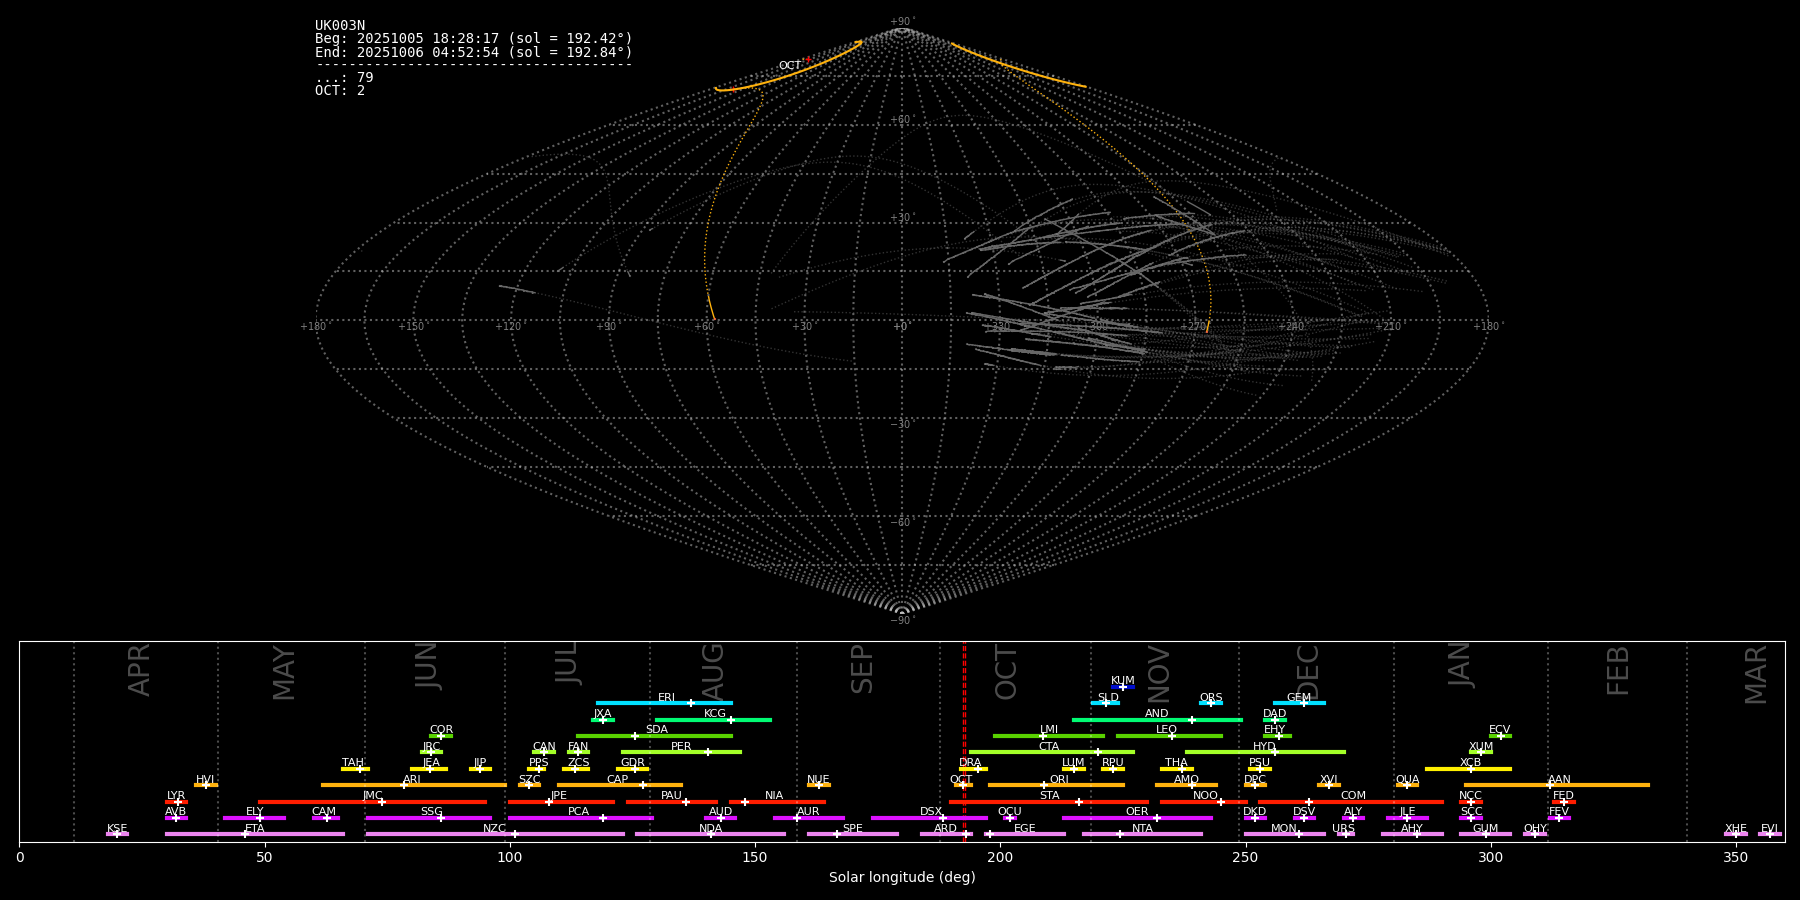Viewport: 1800px width, 900px height.
Task: Click the Solar longitude (deg) axis label
Action: (902, 878)
